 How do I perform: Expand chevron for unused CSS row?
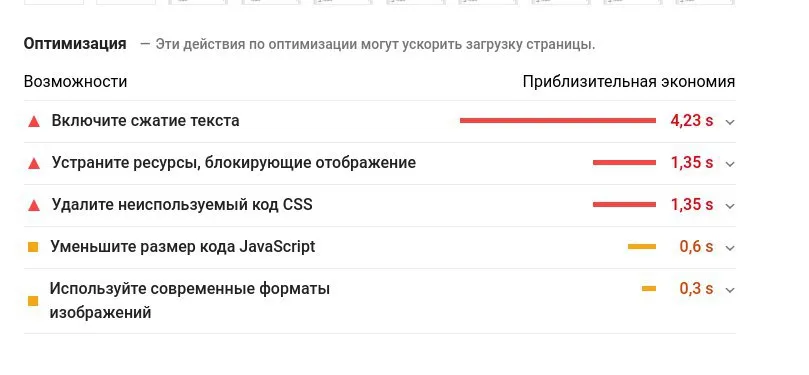pyautogui.click(x=730, y=206)
